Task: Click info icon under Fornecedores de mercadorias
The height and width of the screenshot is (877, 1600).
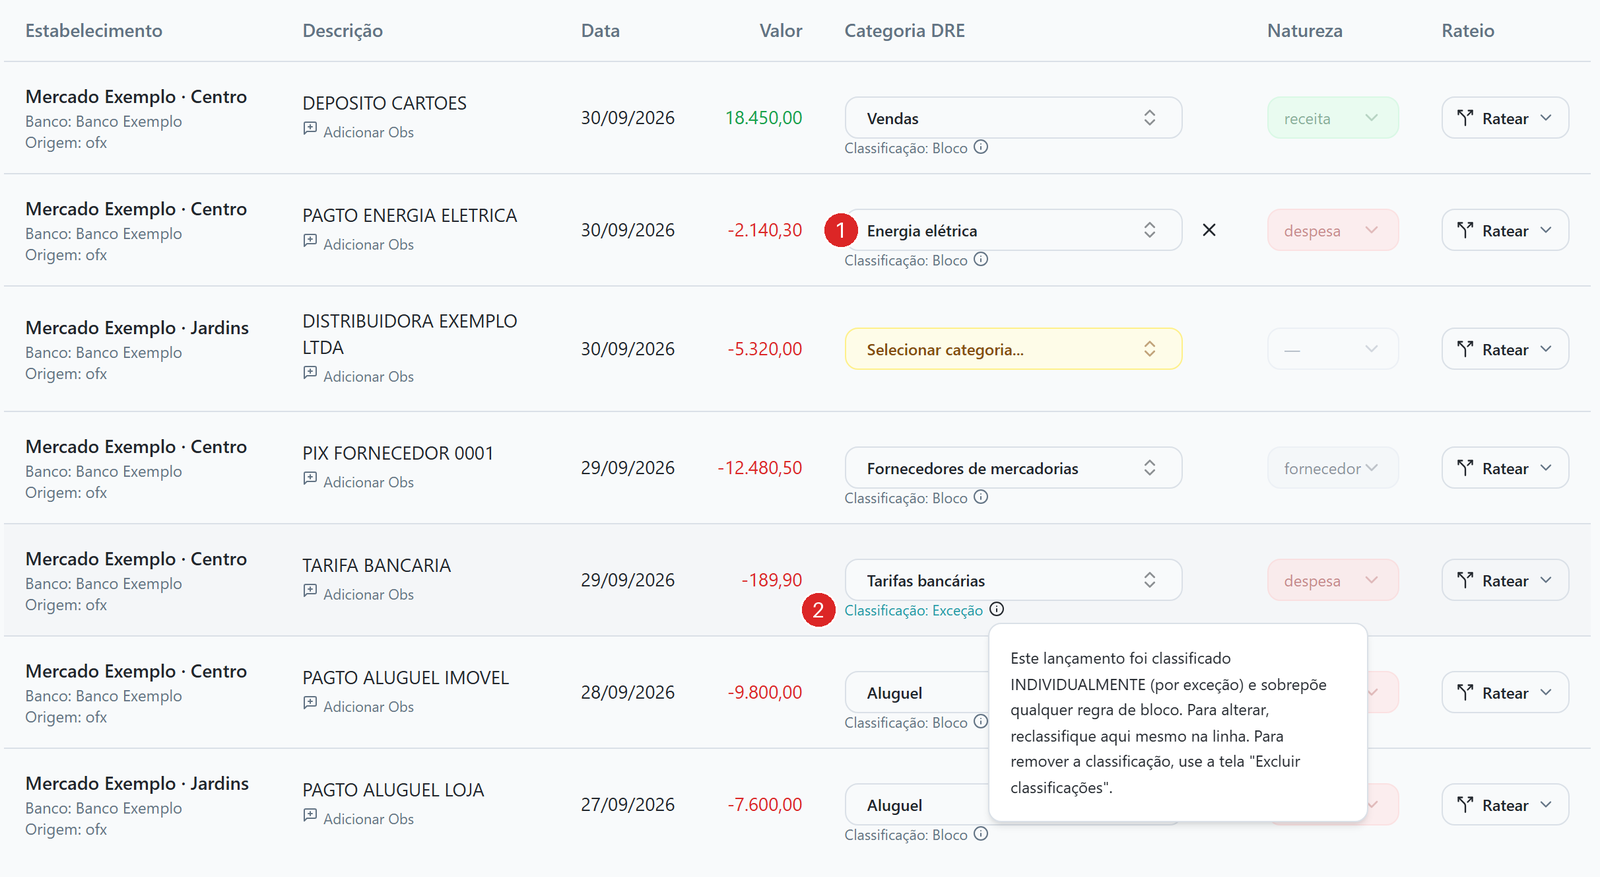Action: tap(981, 497)
